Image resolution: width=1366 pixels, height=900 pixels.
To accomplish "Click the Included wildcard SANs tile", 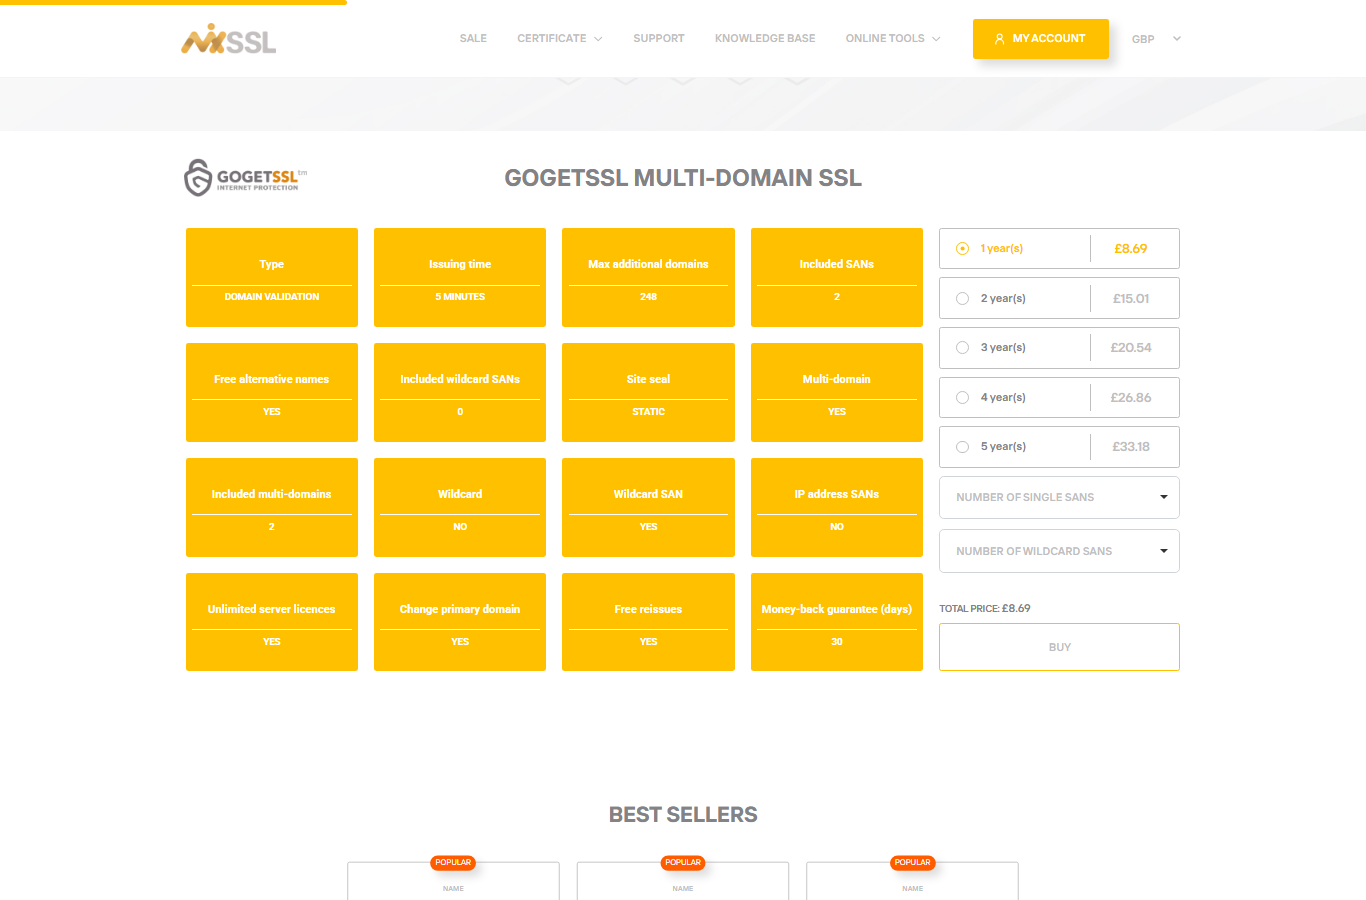I will (x=460, y=392).
